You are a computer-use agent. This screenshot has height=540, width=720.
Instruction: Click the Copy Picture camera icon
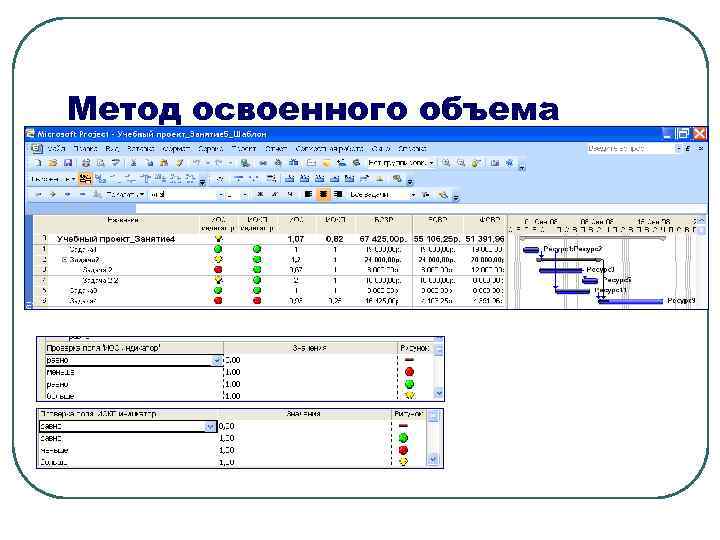[x=495, y=163]
